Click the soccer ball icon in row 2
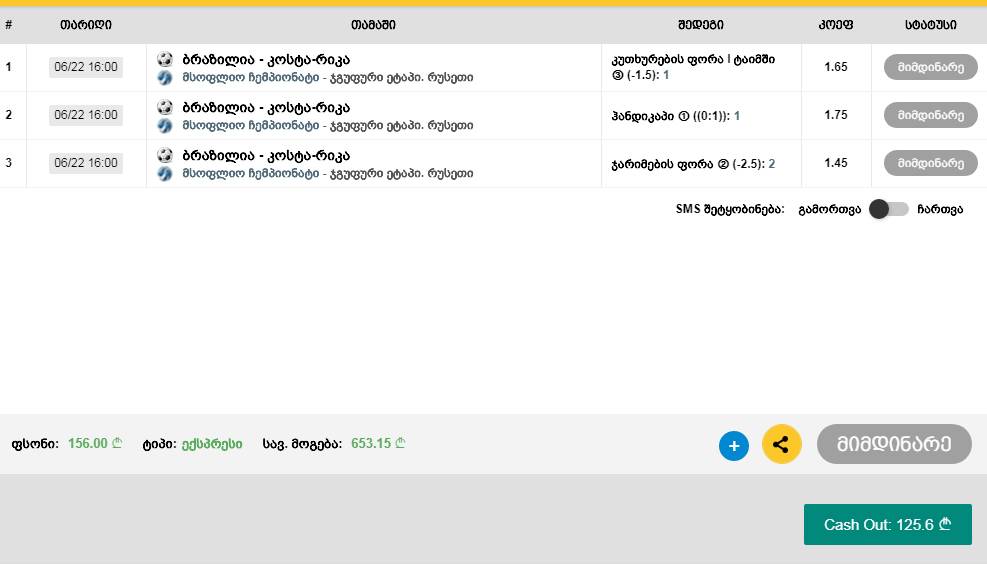Viewport: 987px width, 564px height. coord(165,107)
